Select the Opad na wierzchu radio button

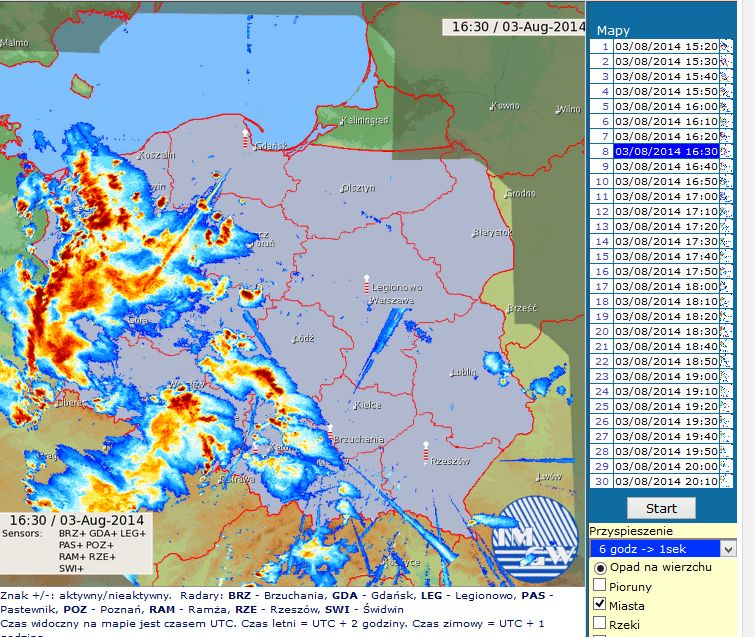600,568
